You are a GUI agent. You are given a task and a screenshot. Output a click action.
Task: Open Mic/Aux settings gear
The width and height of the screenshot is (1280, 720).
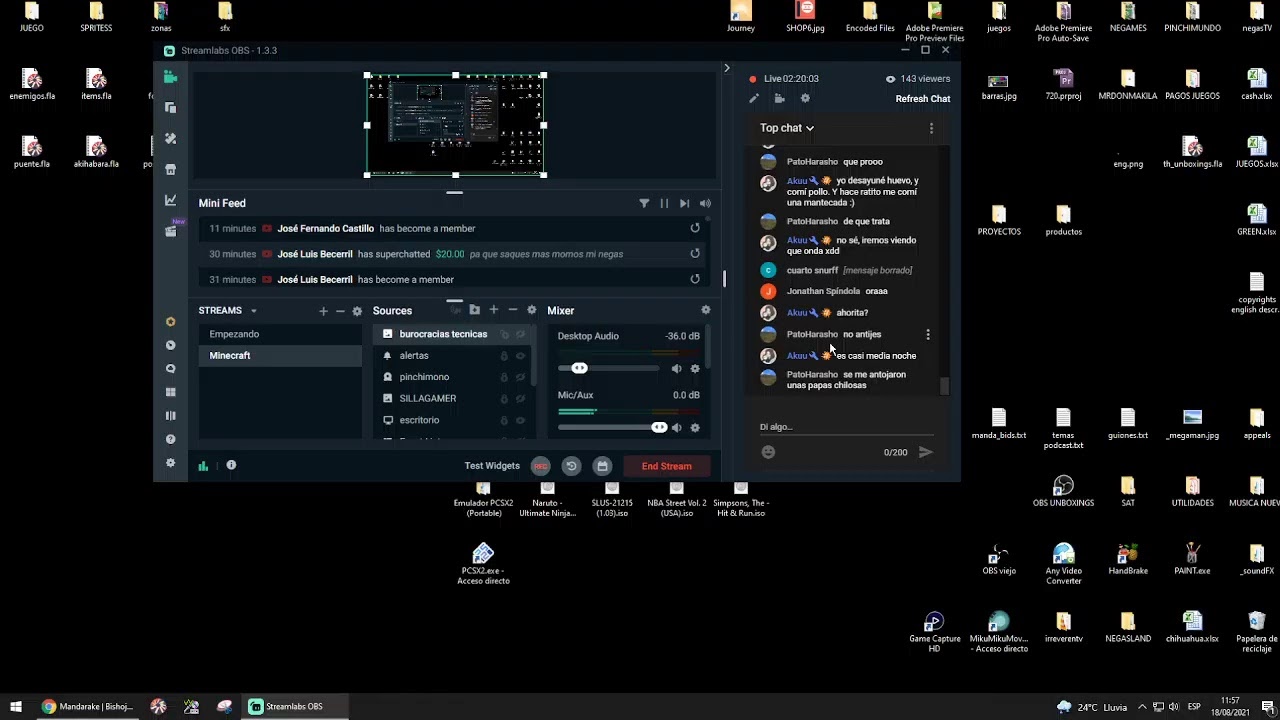click(695, 427)
